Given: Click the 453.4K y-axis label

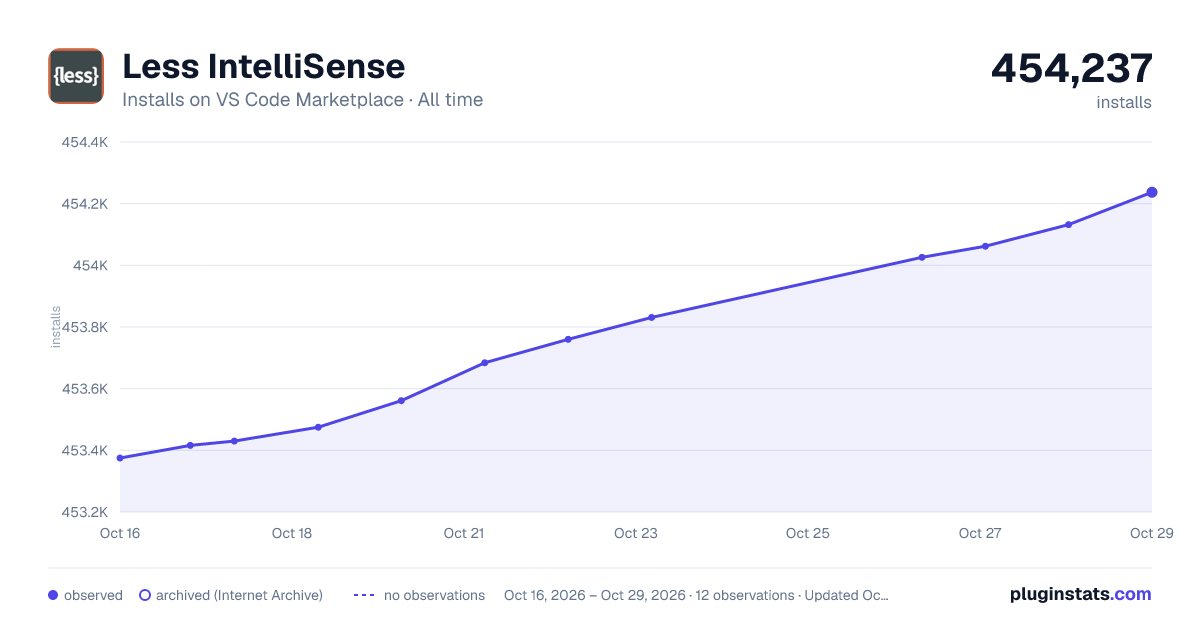Looking at the screenshot, I should 84,451.
